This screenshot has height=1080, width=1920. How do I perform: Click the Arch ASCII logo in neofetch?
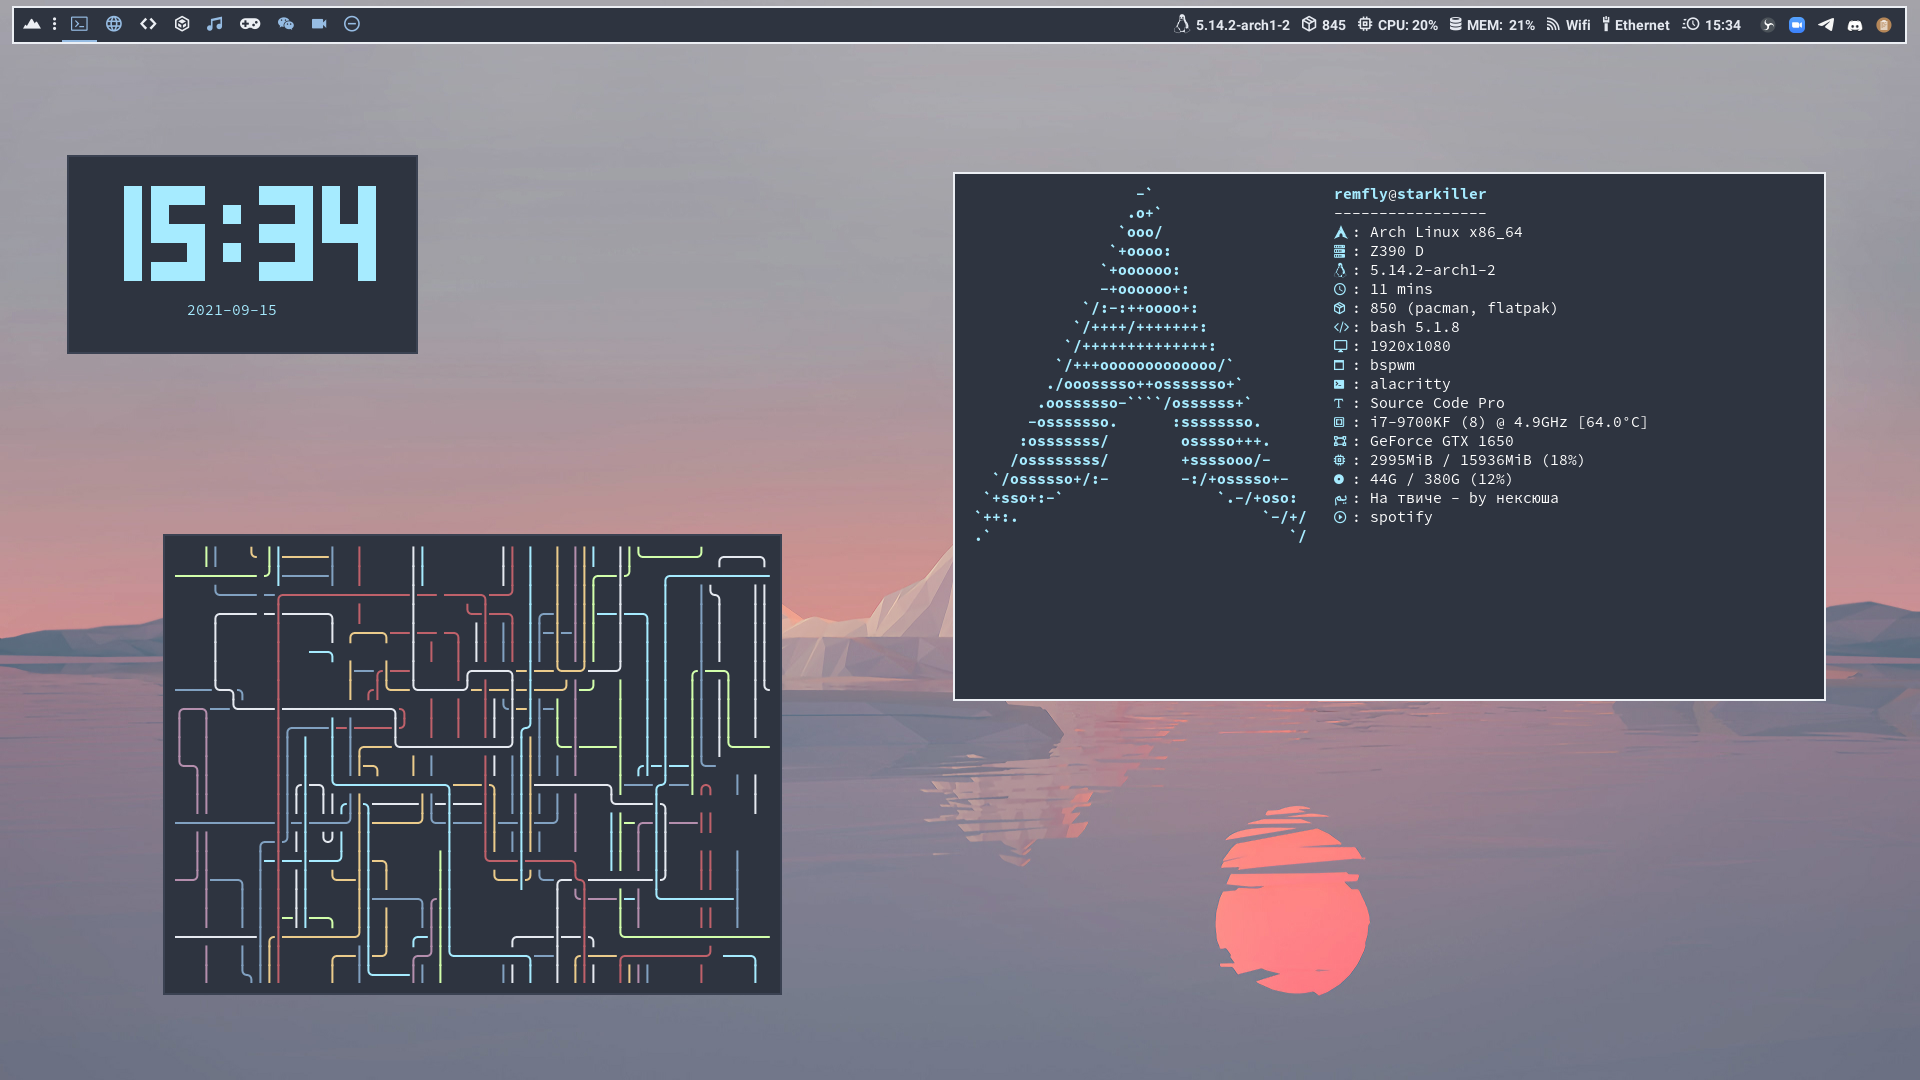click(x=1141, y=365)
